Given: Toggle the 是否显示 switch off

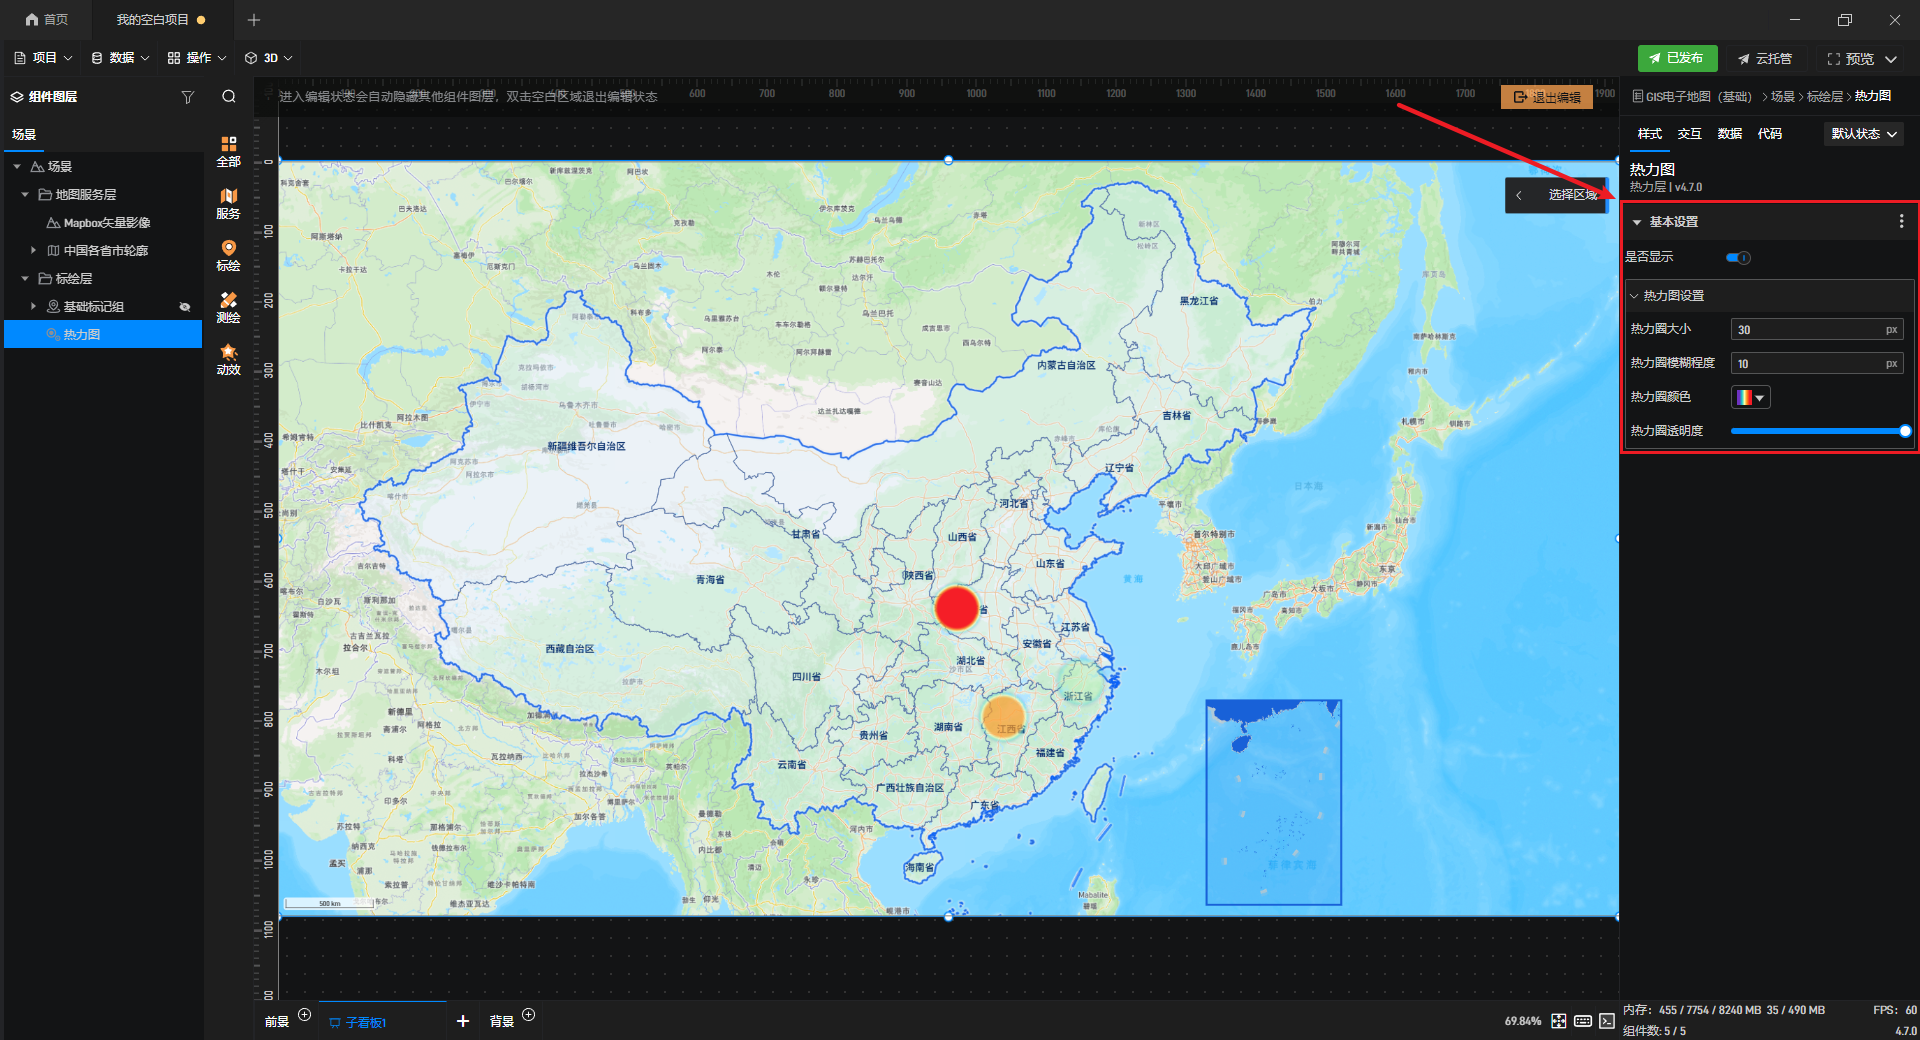Looking at the screenshot, I should [1738, 258].
